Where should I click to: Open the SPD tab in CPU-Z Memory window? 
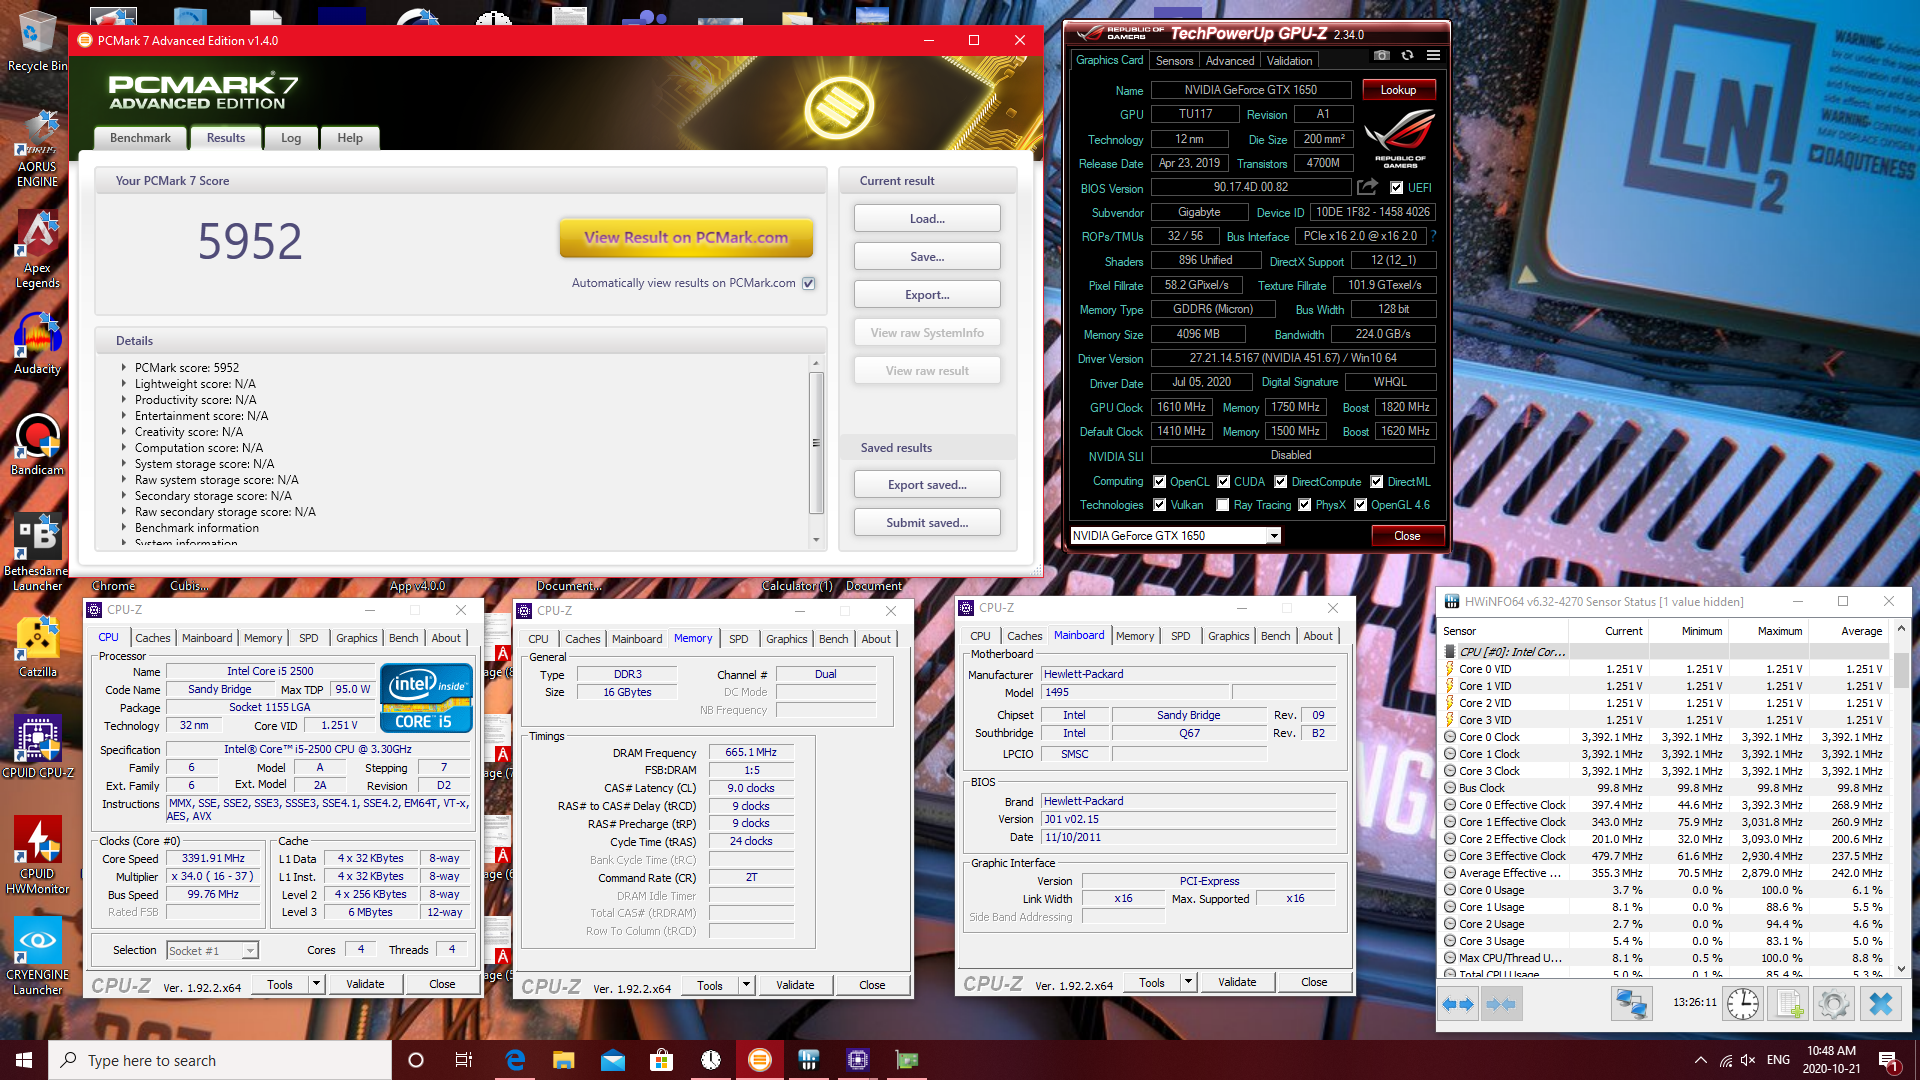coord(739,639)
